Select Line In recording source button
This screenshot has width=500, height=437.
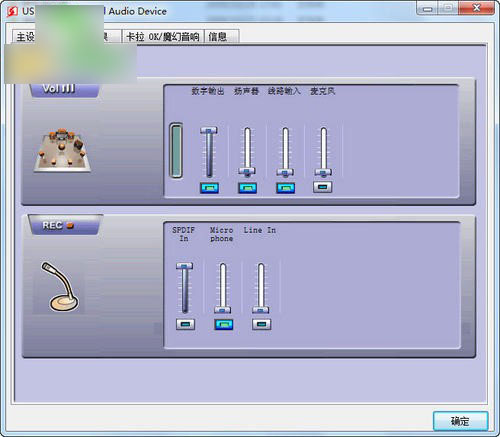click(x=262, y=324)
